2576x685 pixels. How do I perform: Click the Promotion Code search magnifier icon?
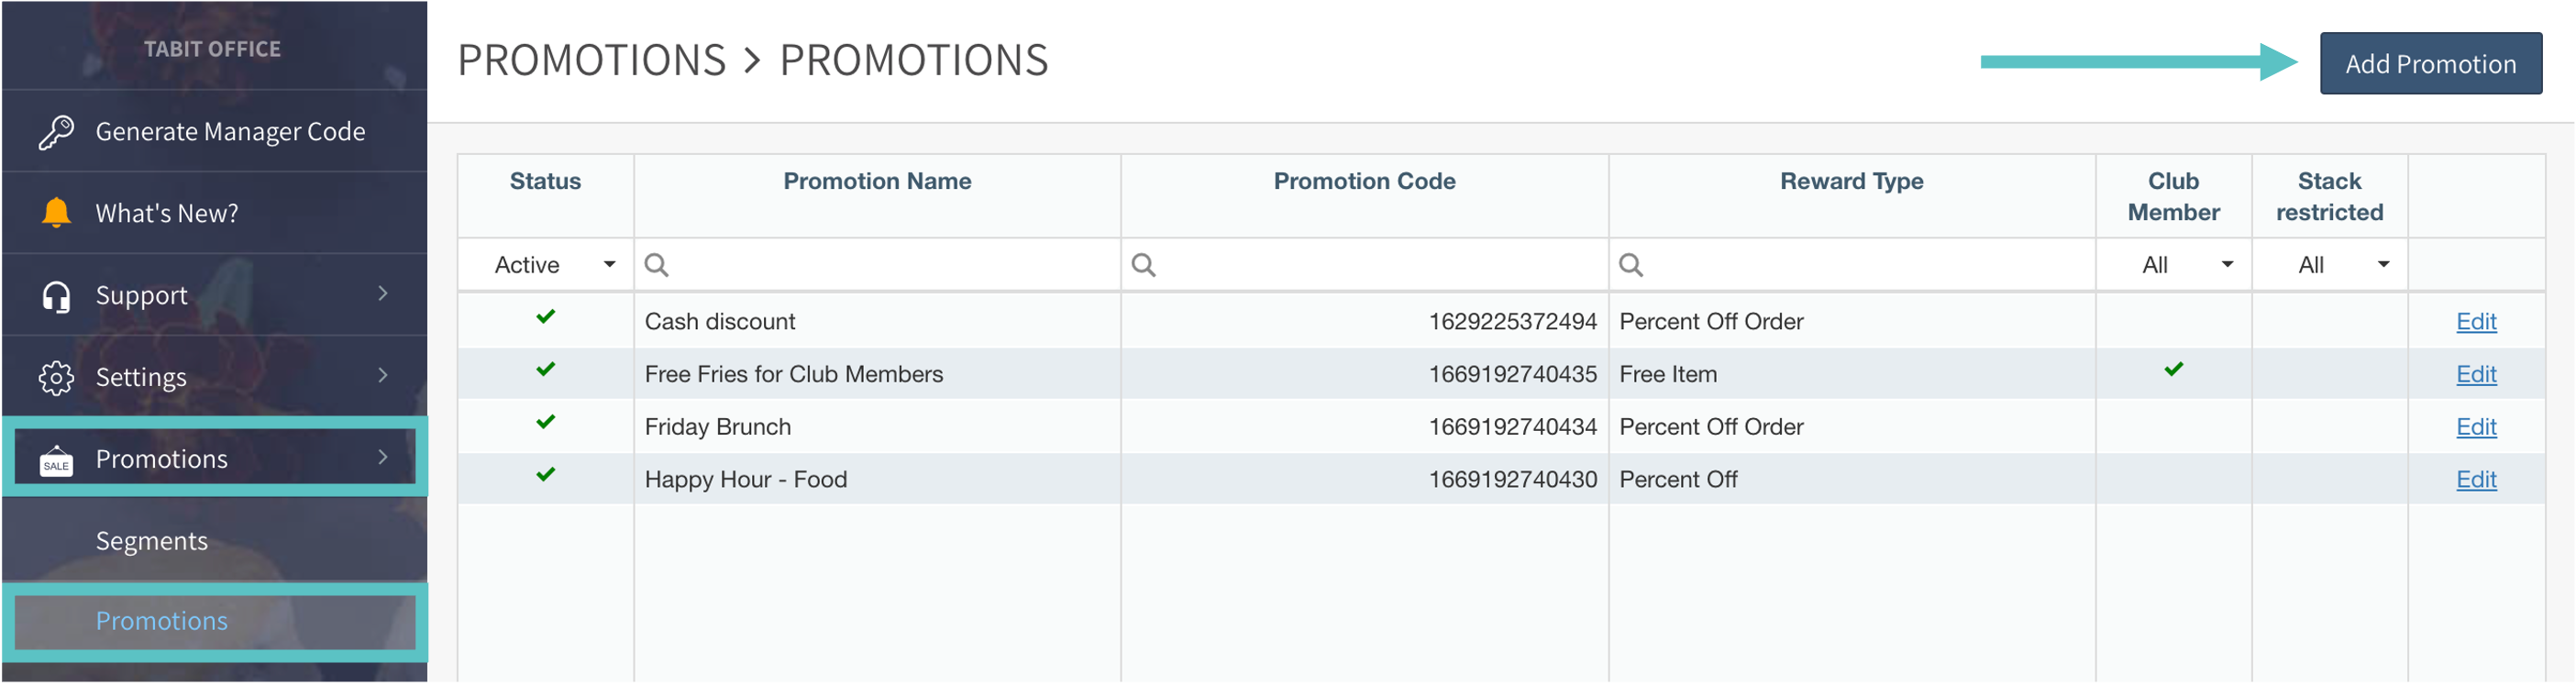pos(1143,265)
